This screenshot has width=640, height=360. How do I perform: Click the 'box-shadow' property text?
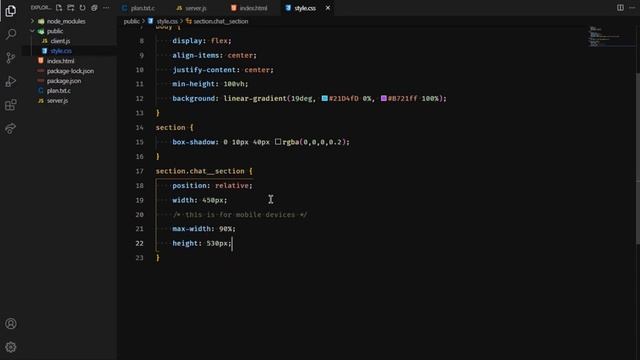[193, 142]
